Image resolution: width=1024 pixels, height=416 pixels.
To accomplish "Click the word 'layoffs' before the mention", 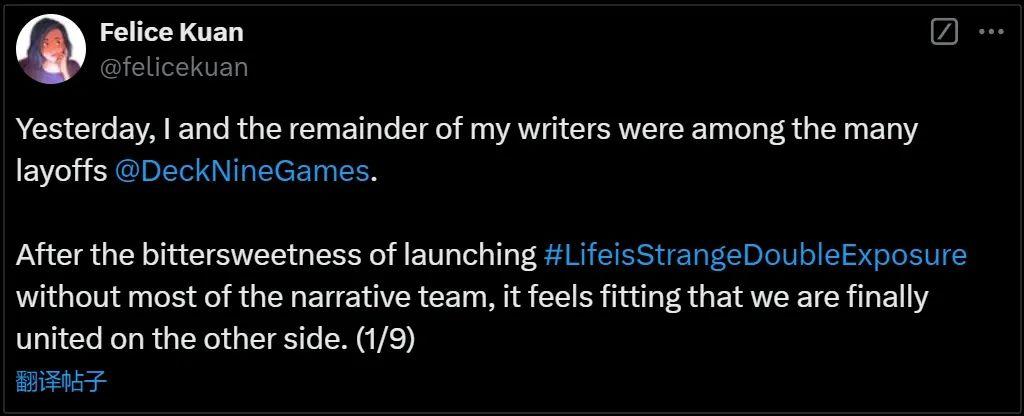I will [x=61, y=171].
